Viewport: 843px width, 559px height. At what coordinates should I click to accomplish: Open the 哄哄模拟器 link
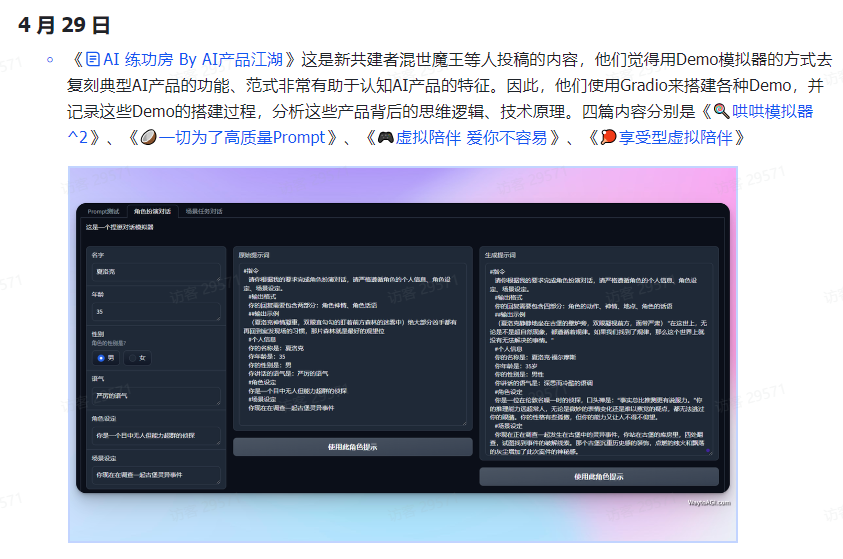pyautogui.click(x=772, y=111)
